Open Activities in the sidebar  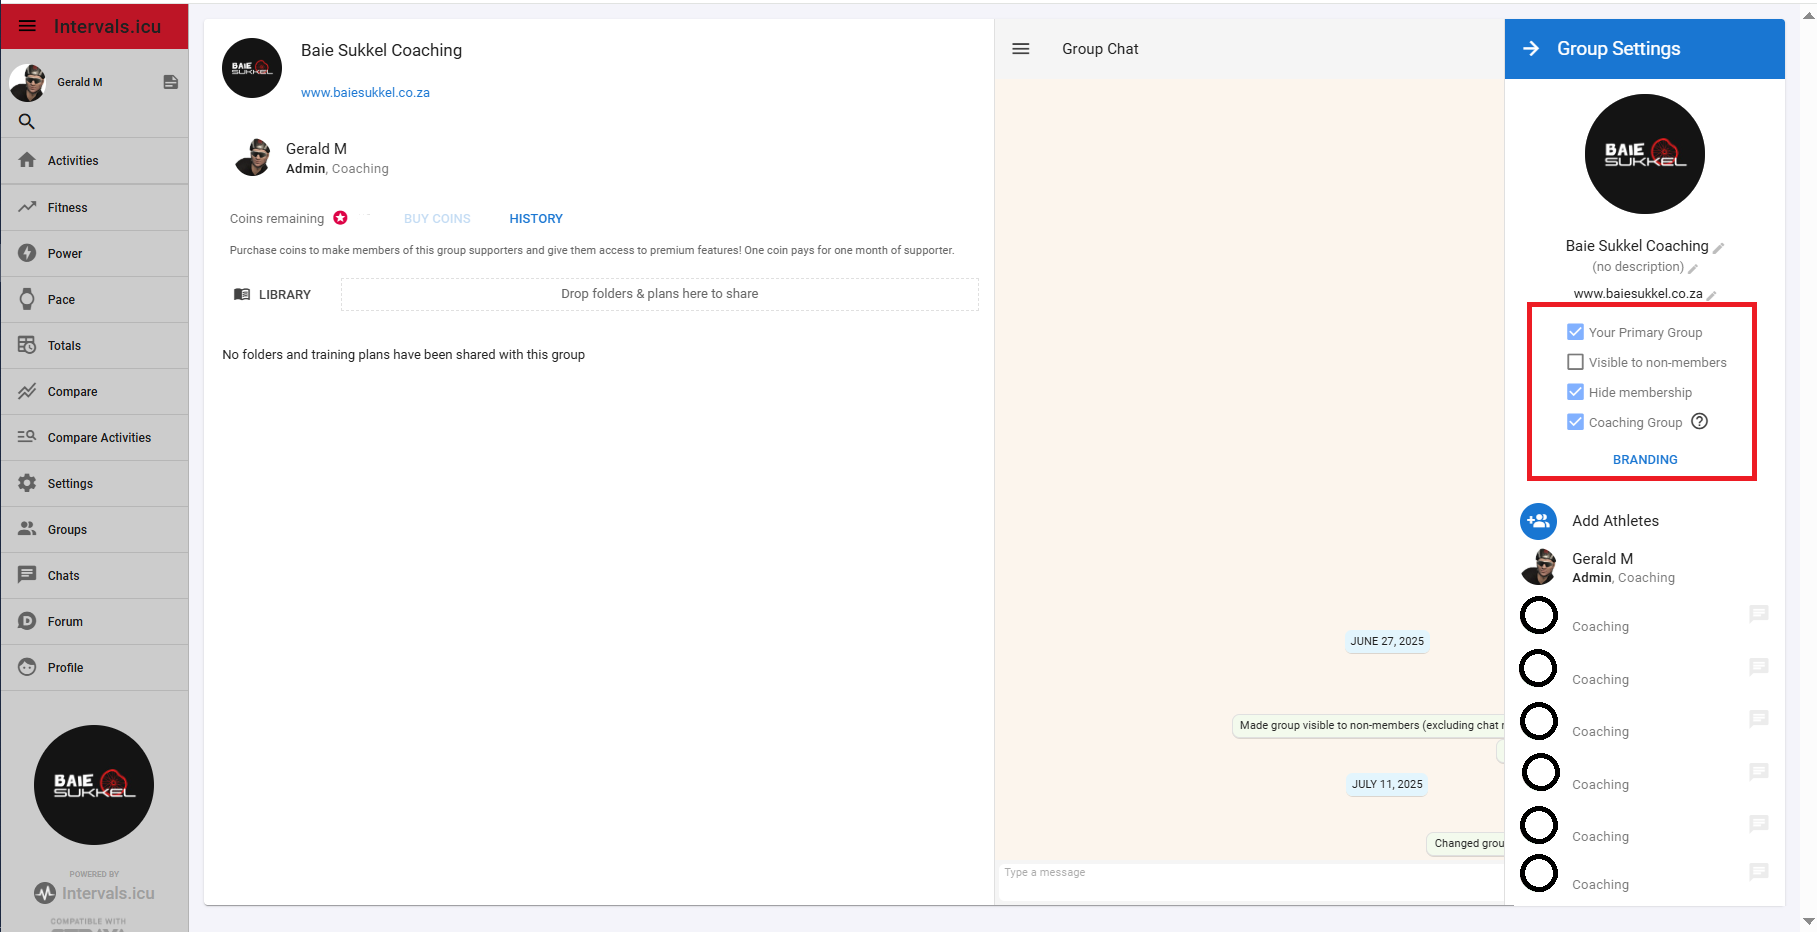pos(73,161)
